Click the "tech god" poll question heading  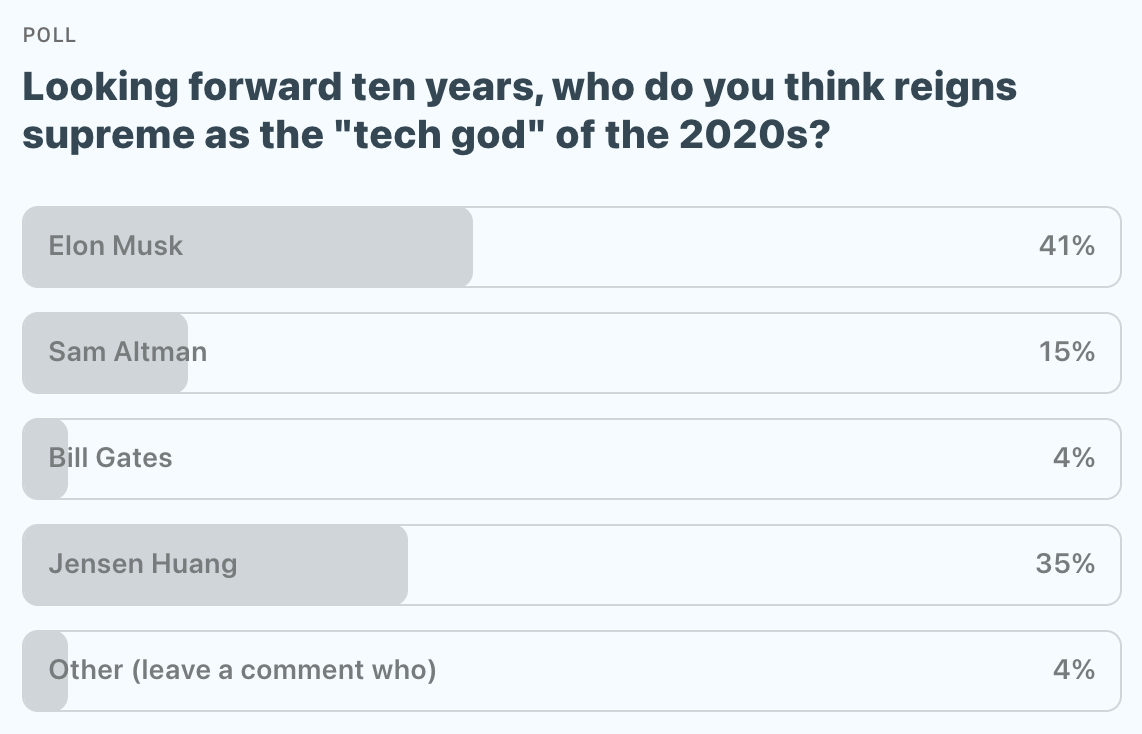click(520, 110)
